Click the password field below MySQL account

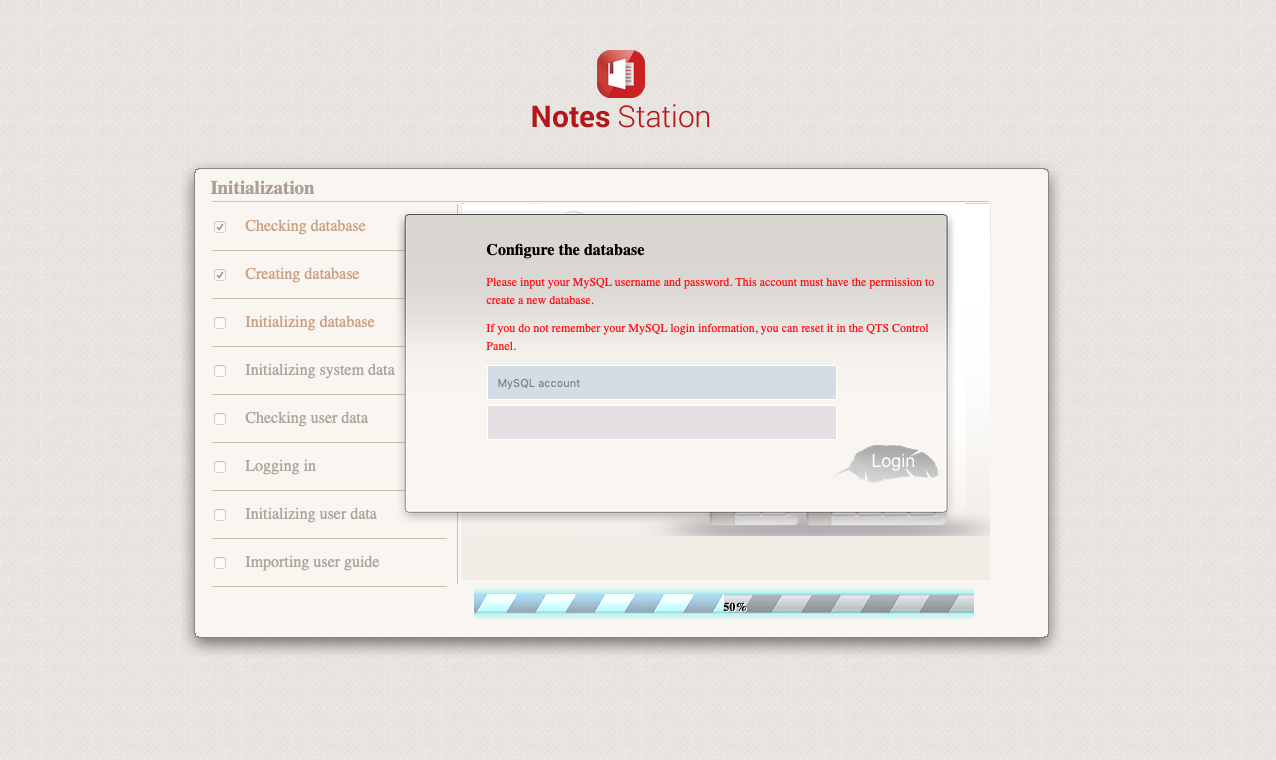point(661,422)
